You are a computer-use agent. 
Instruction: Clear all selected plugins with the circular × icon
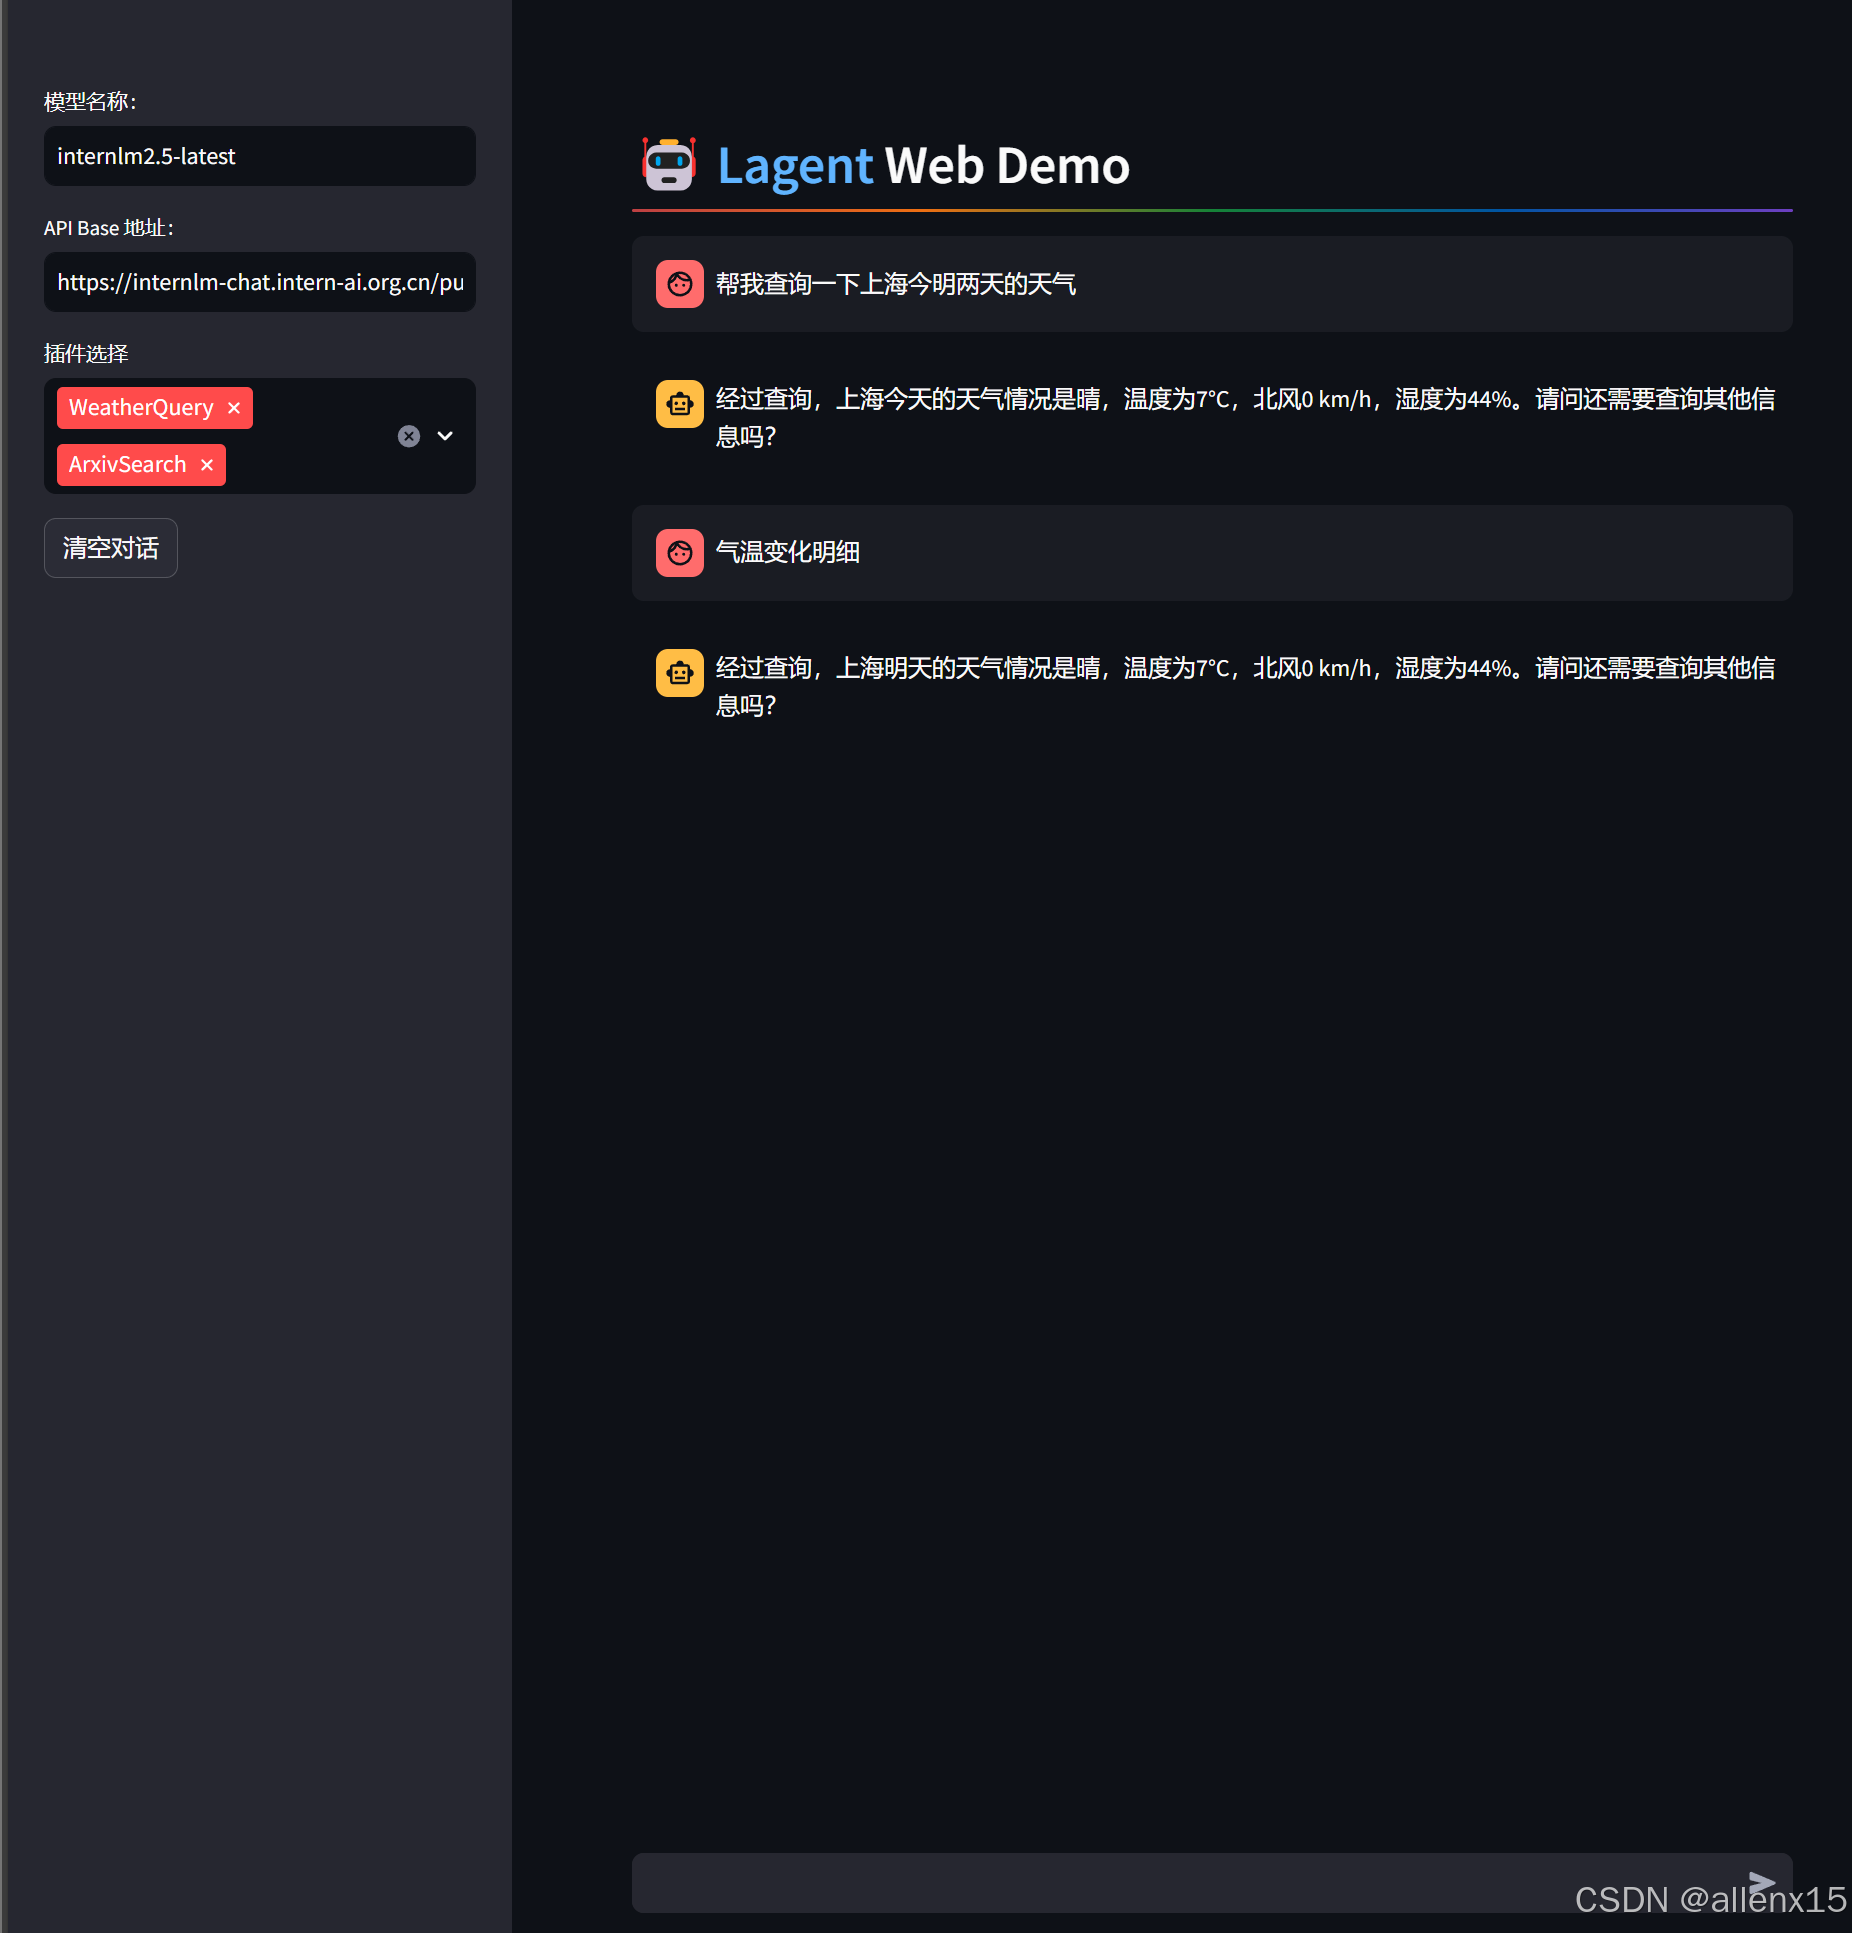click(x=408, y=436)
